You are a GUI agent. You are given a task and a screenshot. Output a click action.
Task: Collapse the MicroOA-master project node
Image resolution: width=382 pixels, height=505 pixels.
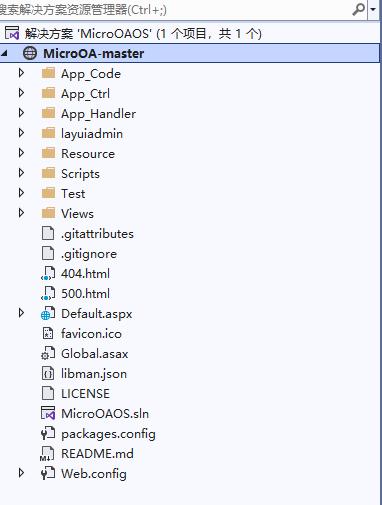pos(4,53)
